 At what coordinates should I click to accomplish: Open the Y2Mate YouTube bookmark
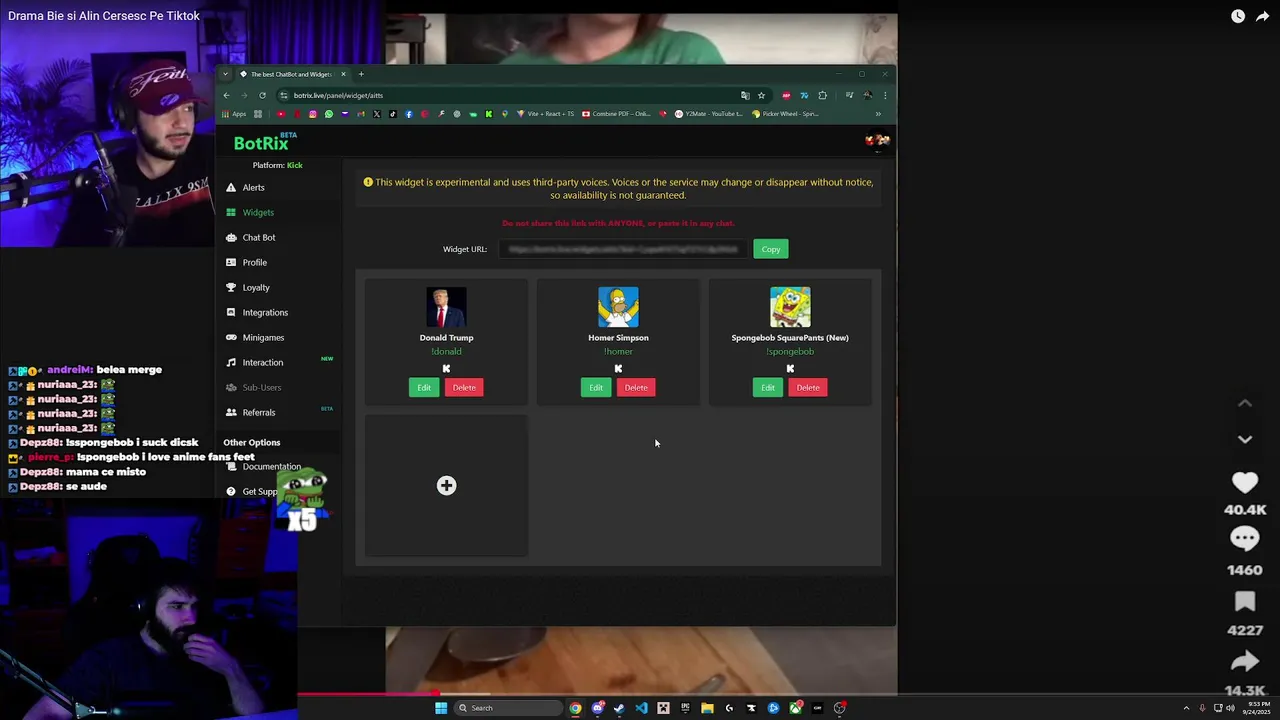709,114
